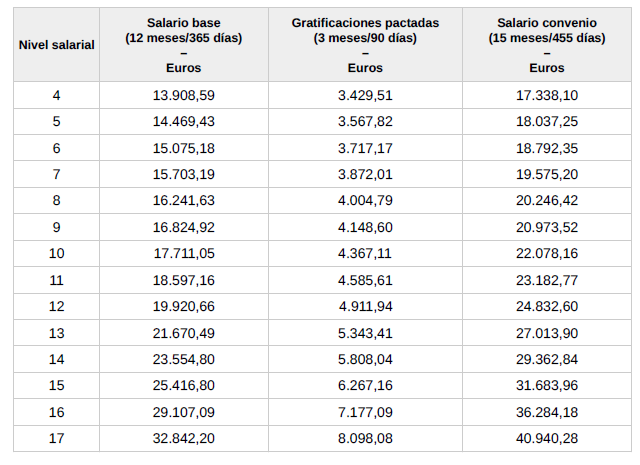
Task: Select salary level 7 row label
Action: [56, 174]
